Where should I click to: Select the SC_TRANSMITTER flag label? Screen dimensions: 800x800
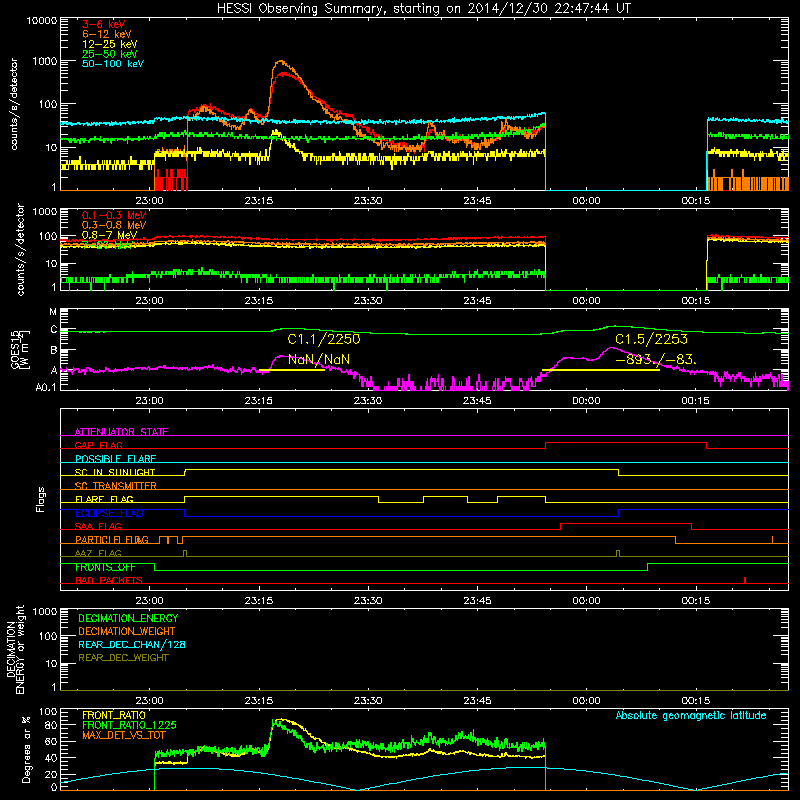click(x=115, y=486)
